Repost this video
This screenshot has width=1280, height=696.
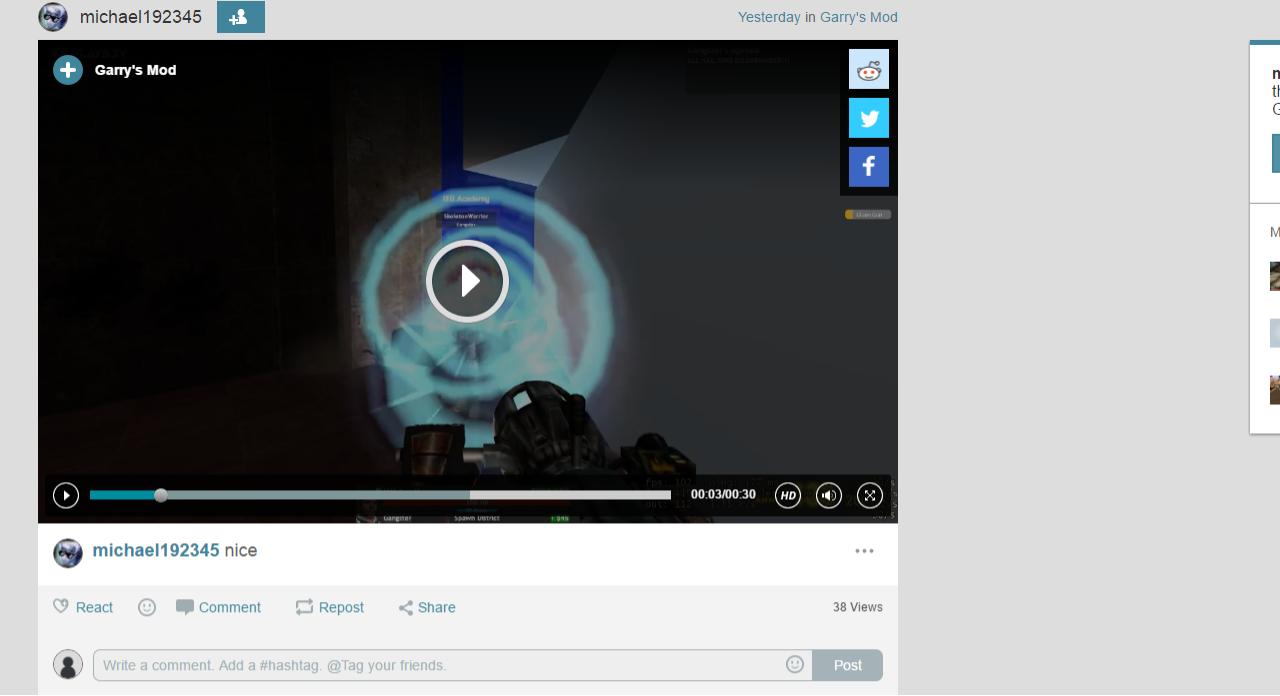[329, 607]
